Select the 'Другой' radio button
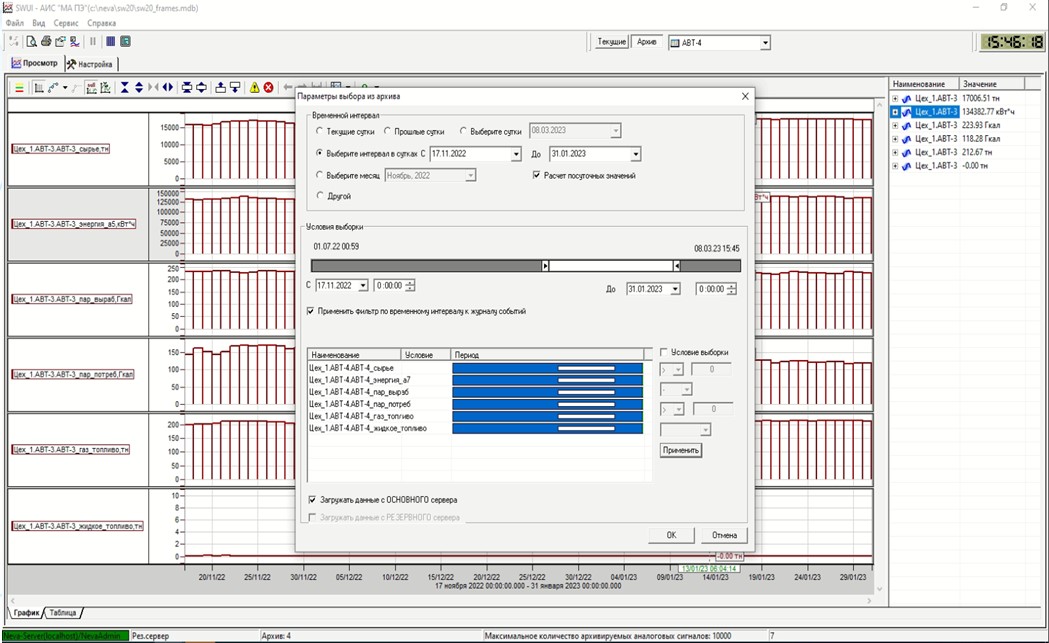Image resolution: width=1049 pixels, height=643 pixels. (320, 195)
